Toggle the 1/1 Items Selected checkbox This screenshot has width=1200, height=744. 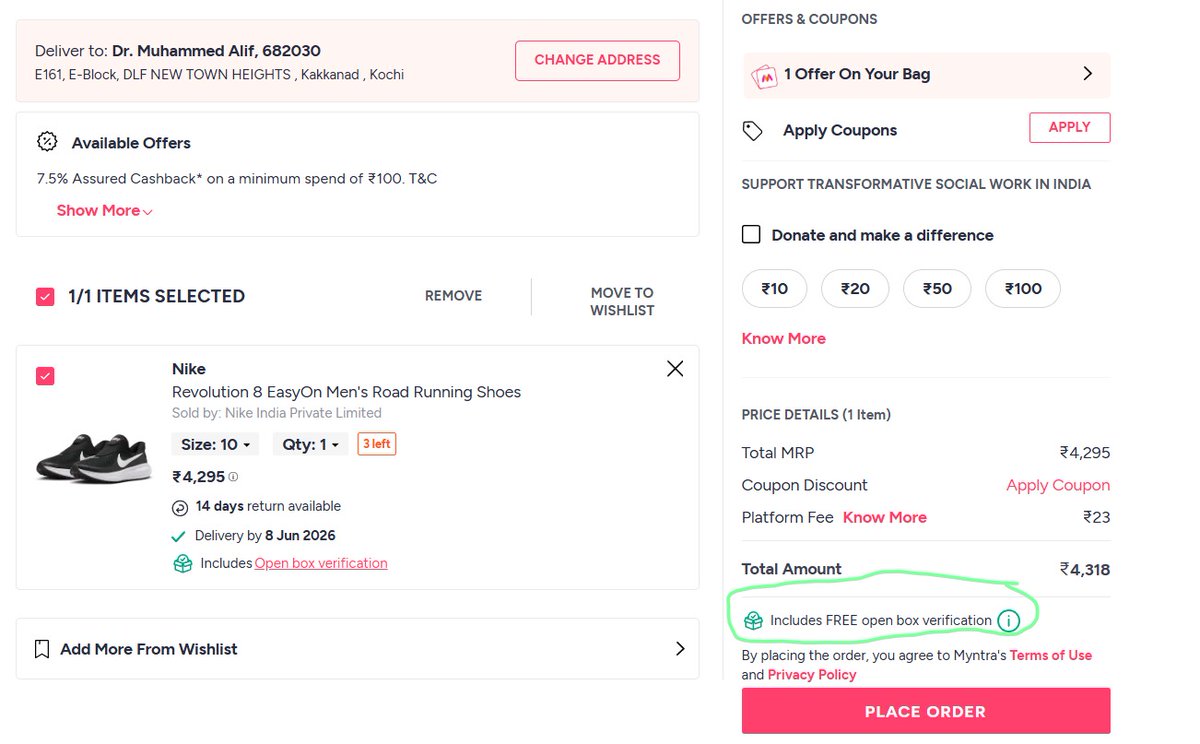click(x=45, y=296)
